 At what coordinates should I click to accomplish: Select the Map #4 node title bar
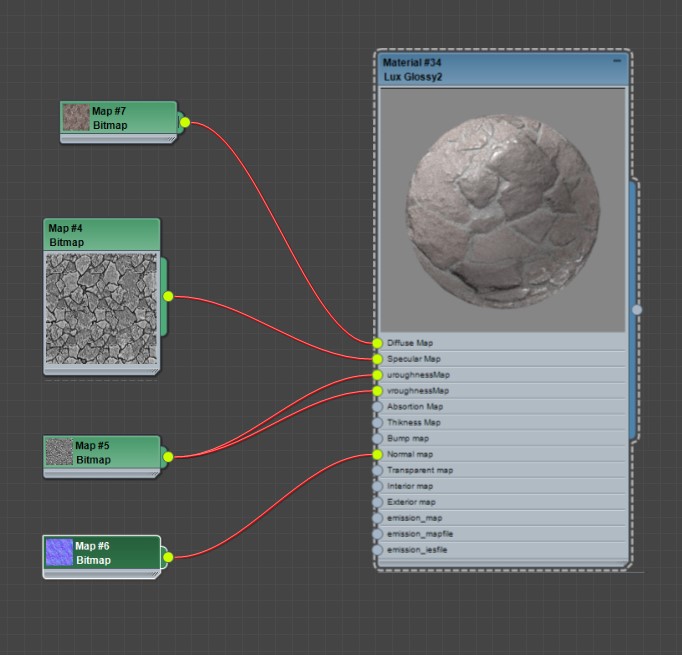(x=101, y=235)
